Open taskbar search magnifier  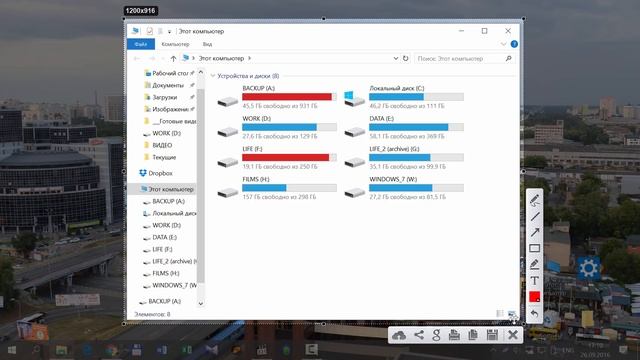36,350
